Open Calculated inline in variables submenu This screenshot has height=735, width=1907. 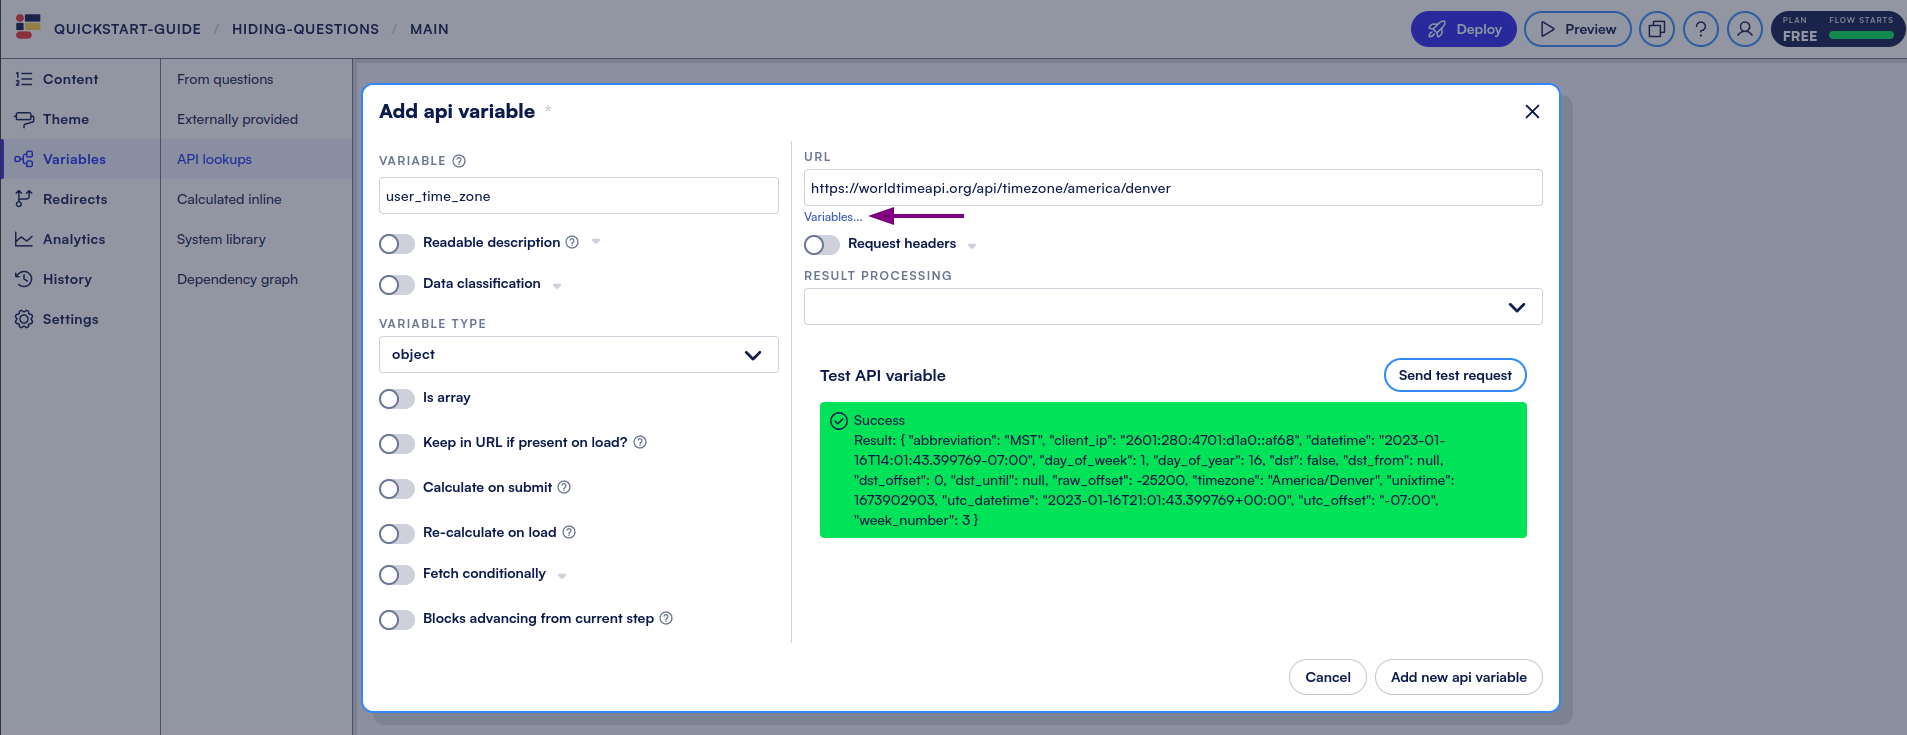(229, 199)
